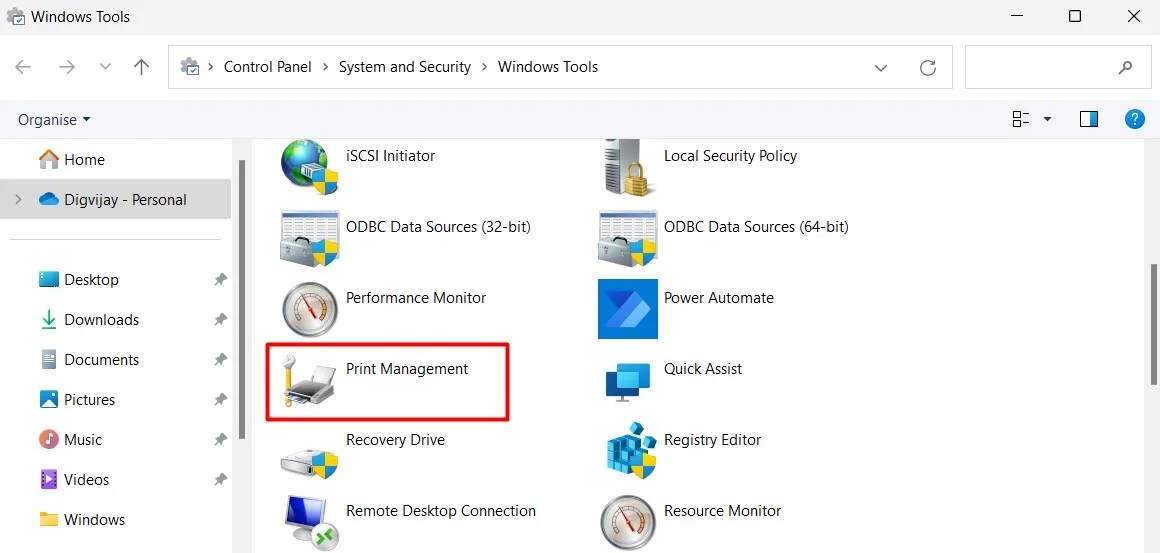This screenshot has width=1160, height=553.
Task: Click the search magnifier icon
Action: click(x=1124, y=67)
